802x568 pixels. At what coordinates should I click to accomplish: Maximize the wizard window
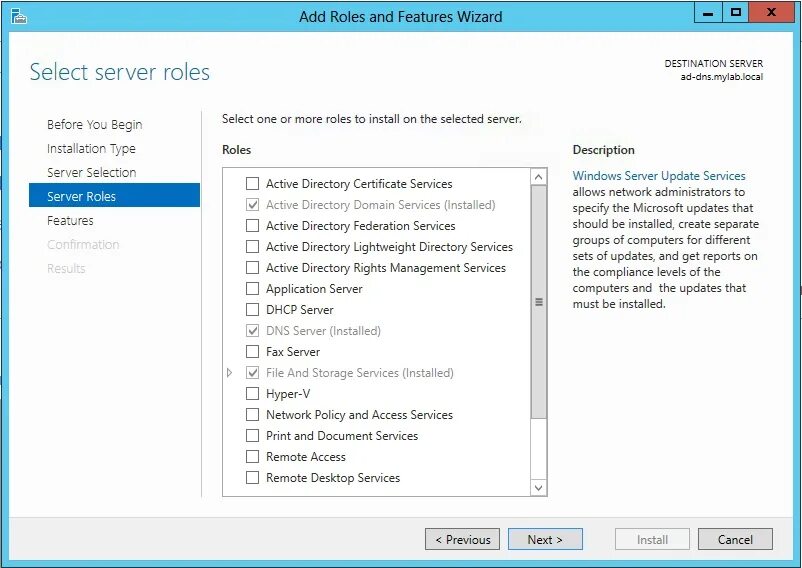[736, 13]
